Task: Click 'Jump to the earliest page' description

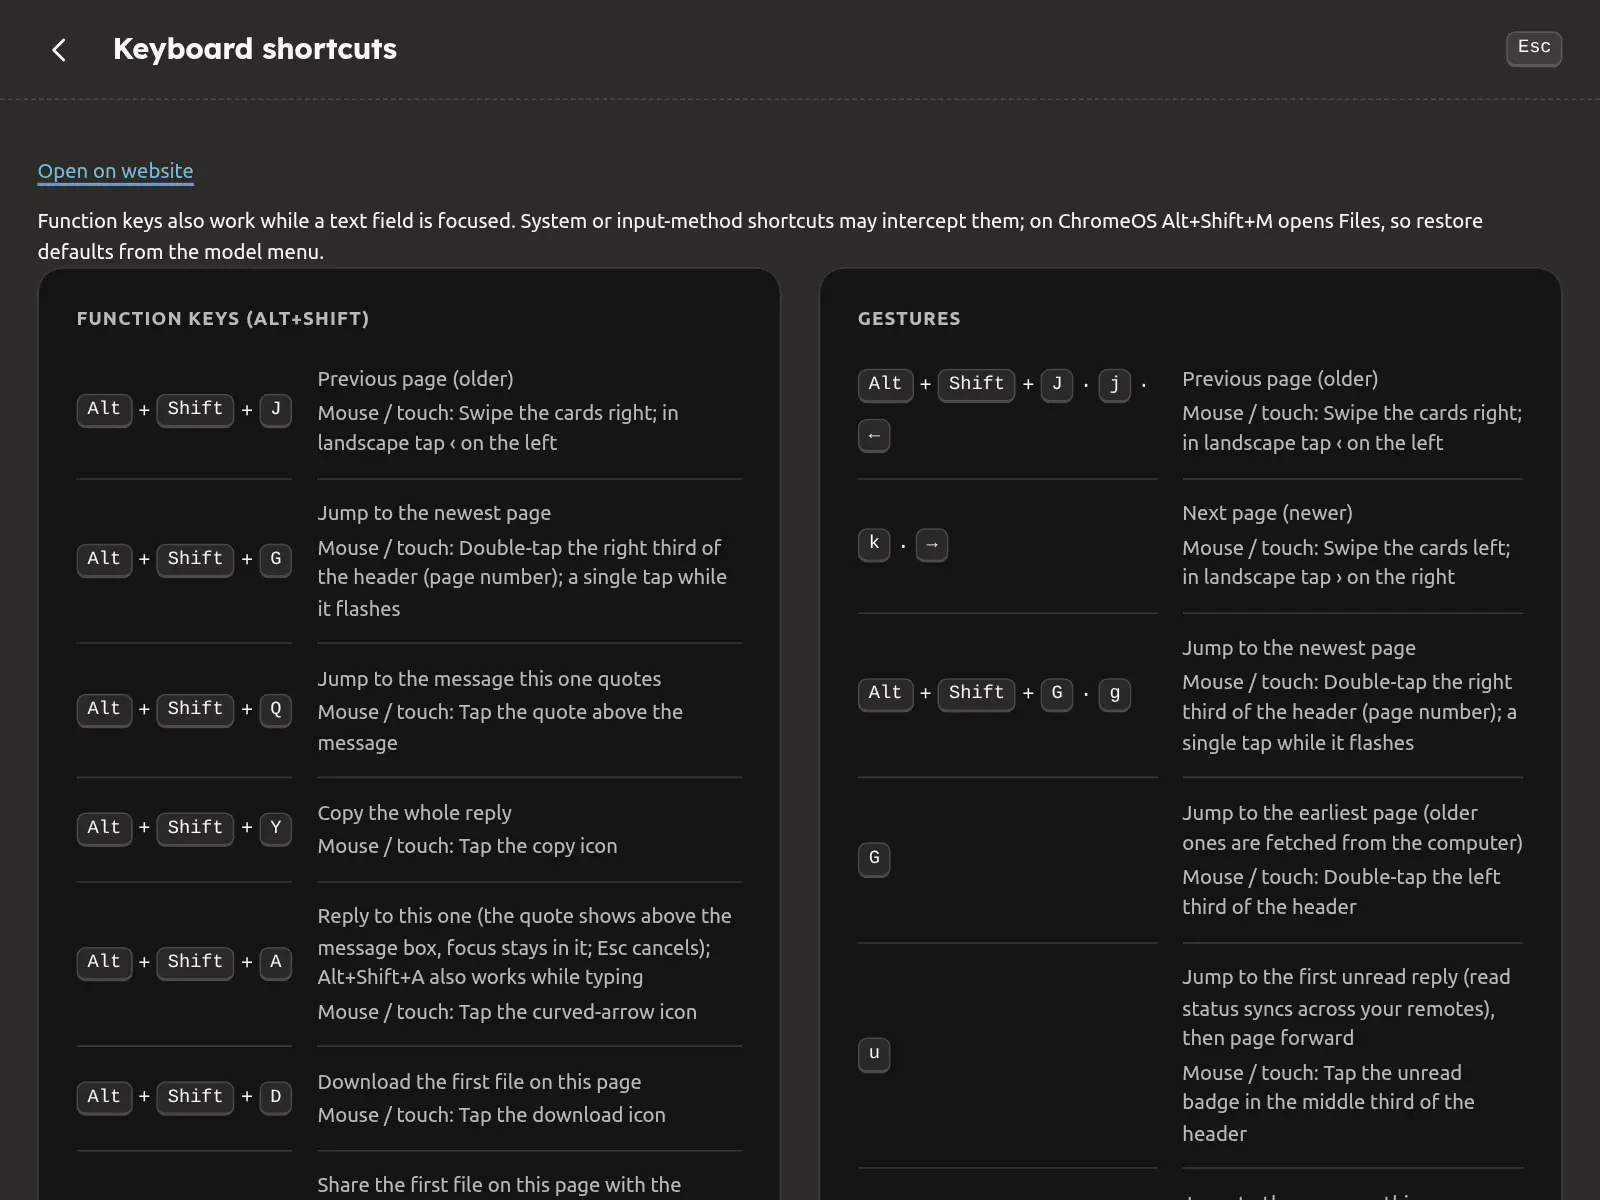Action: 1352,828
